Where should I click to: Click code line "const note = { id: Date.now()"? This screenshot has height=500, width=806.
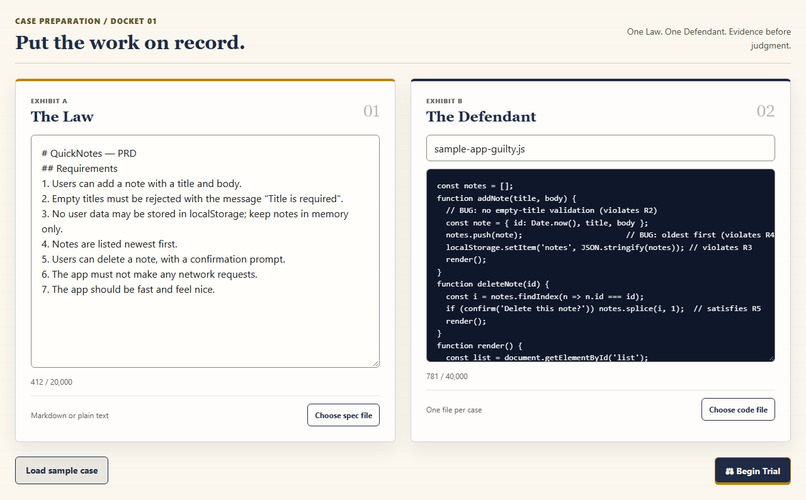tap(547, 223)
